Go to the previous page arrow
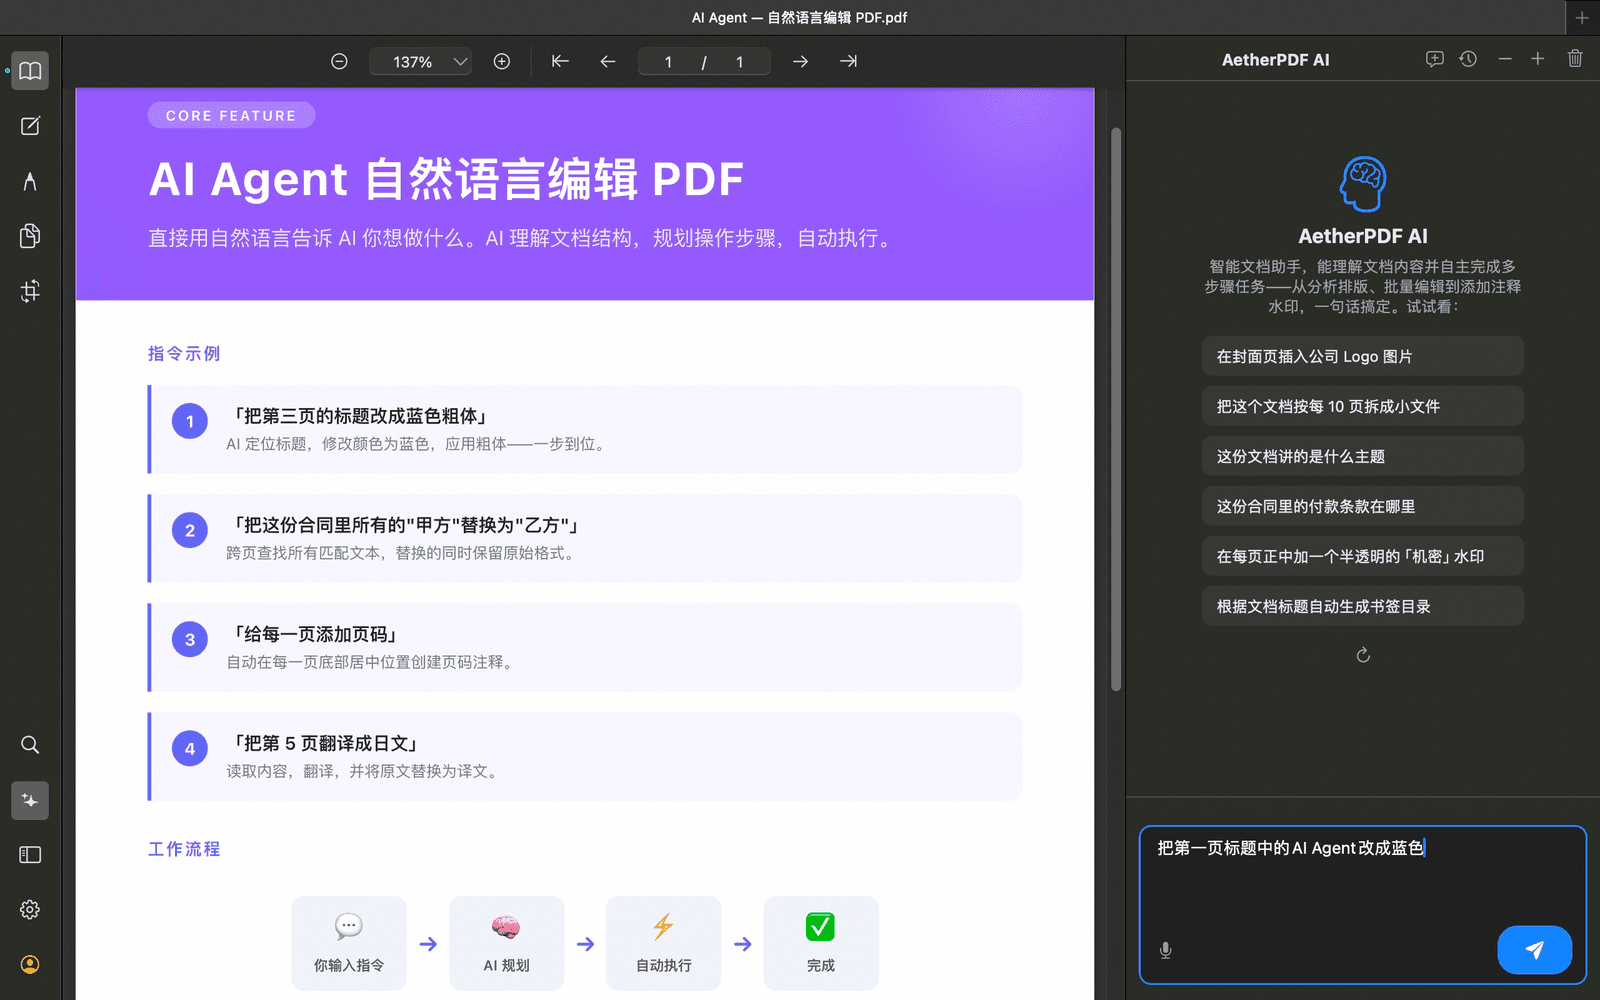Image resolution: width=1600 pixels, height=1000 pixels. (x=608, y=61)
